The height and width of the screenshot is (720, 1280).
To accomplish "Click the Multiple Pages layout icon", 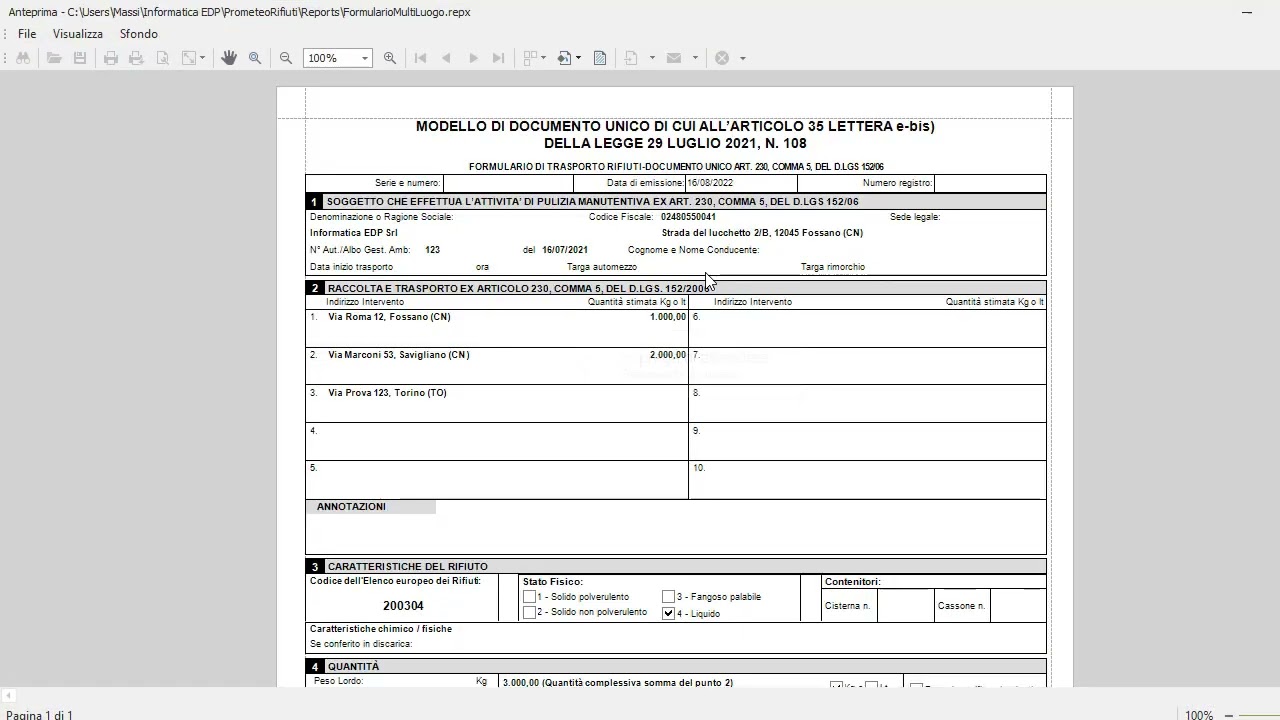I will coord(530,58).
